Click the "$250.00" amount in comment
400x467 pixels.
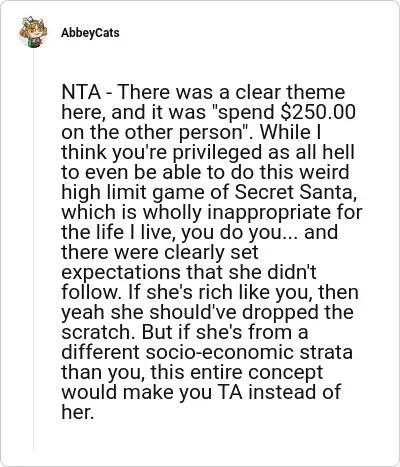click(318, 112)
